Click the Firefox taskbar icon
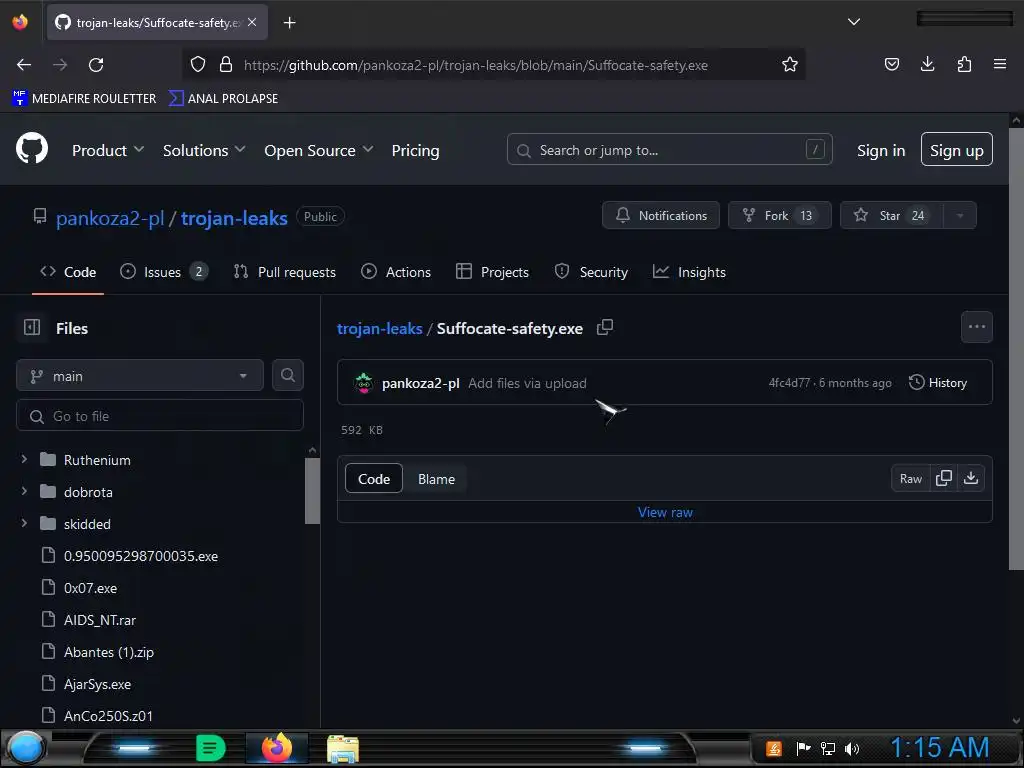Image resolution: width=1024 pixels, height=768 pixels. tap(277, 748)
